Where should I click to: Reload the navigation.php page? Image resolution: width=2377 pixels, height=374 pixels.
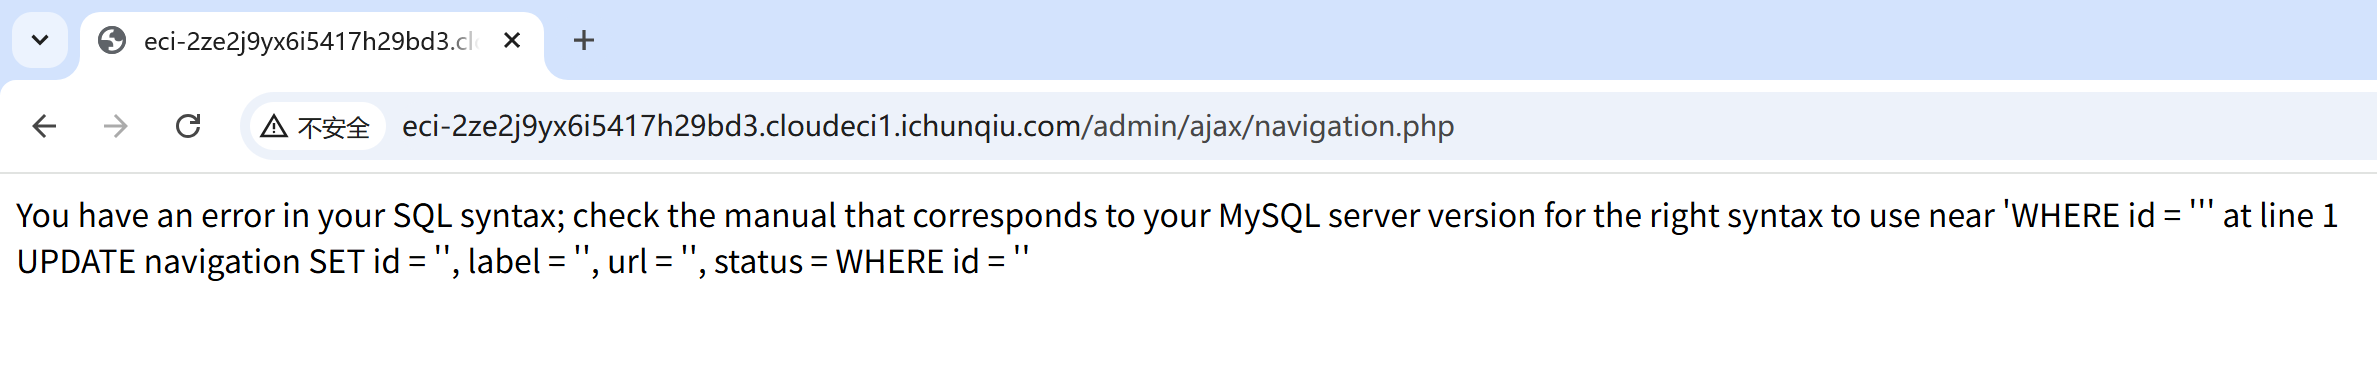[x=188, y=126]
